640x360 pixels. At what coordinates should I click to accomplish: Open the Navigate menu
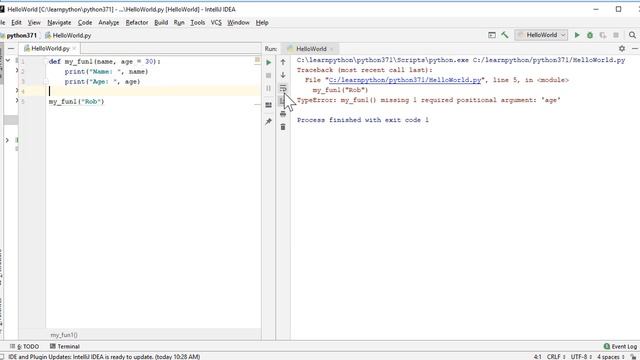59,22
